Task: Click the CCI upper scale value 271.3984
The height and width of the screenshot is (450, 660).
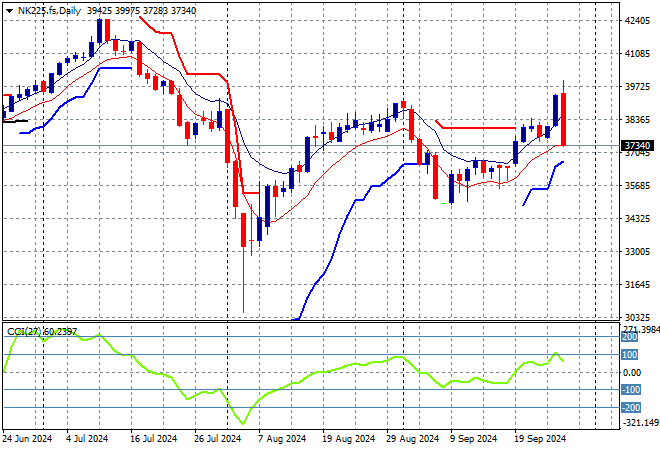Action: coord(641,329)
